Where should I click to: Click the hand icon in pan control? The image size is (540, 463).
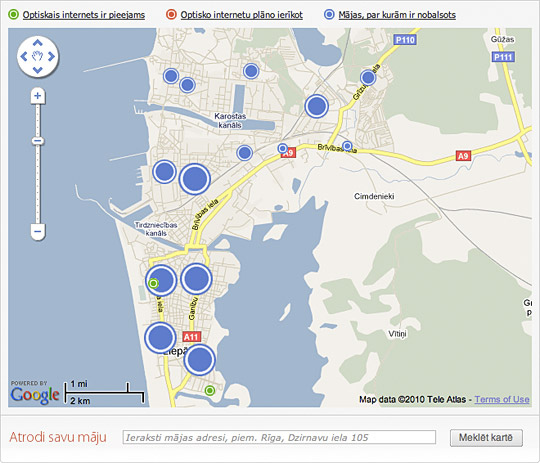pyautogui.click(x=38, y=56)
